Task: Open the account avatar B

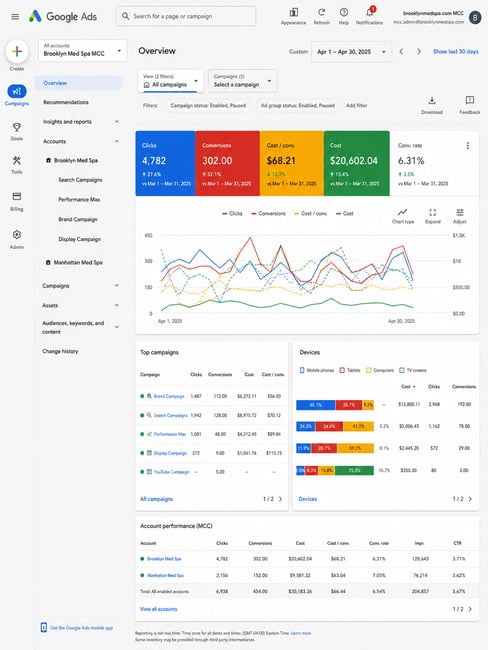Action: 475,17
